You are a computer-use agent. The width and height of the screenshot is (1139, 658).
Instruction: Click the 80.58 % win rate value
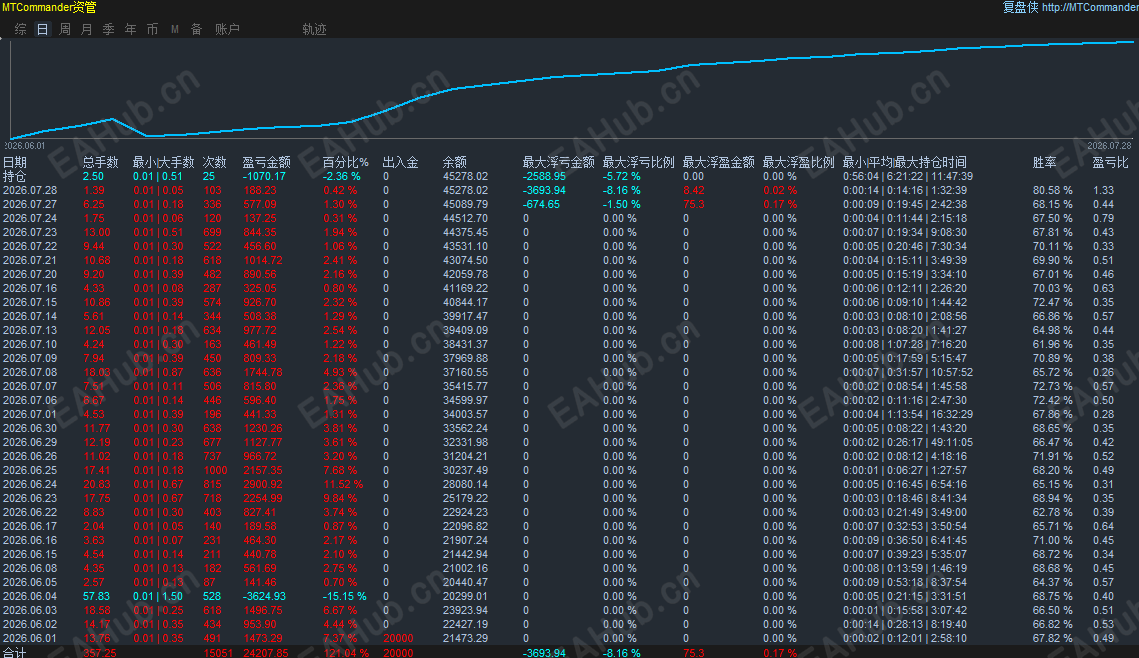(1053, 190)
